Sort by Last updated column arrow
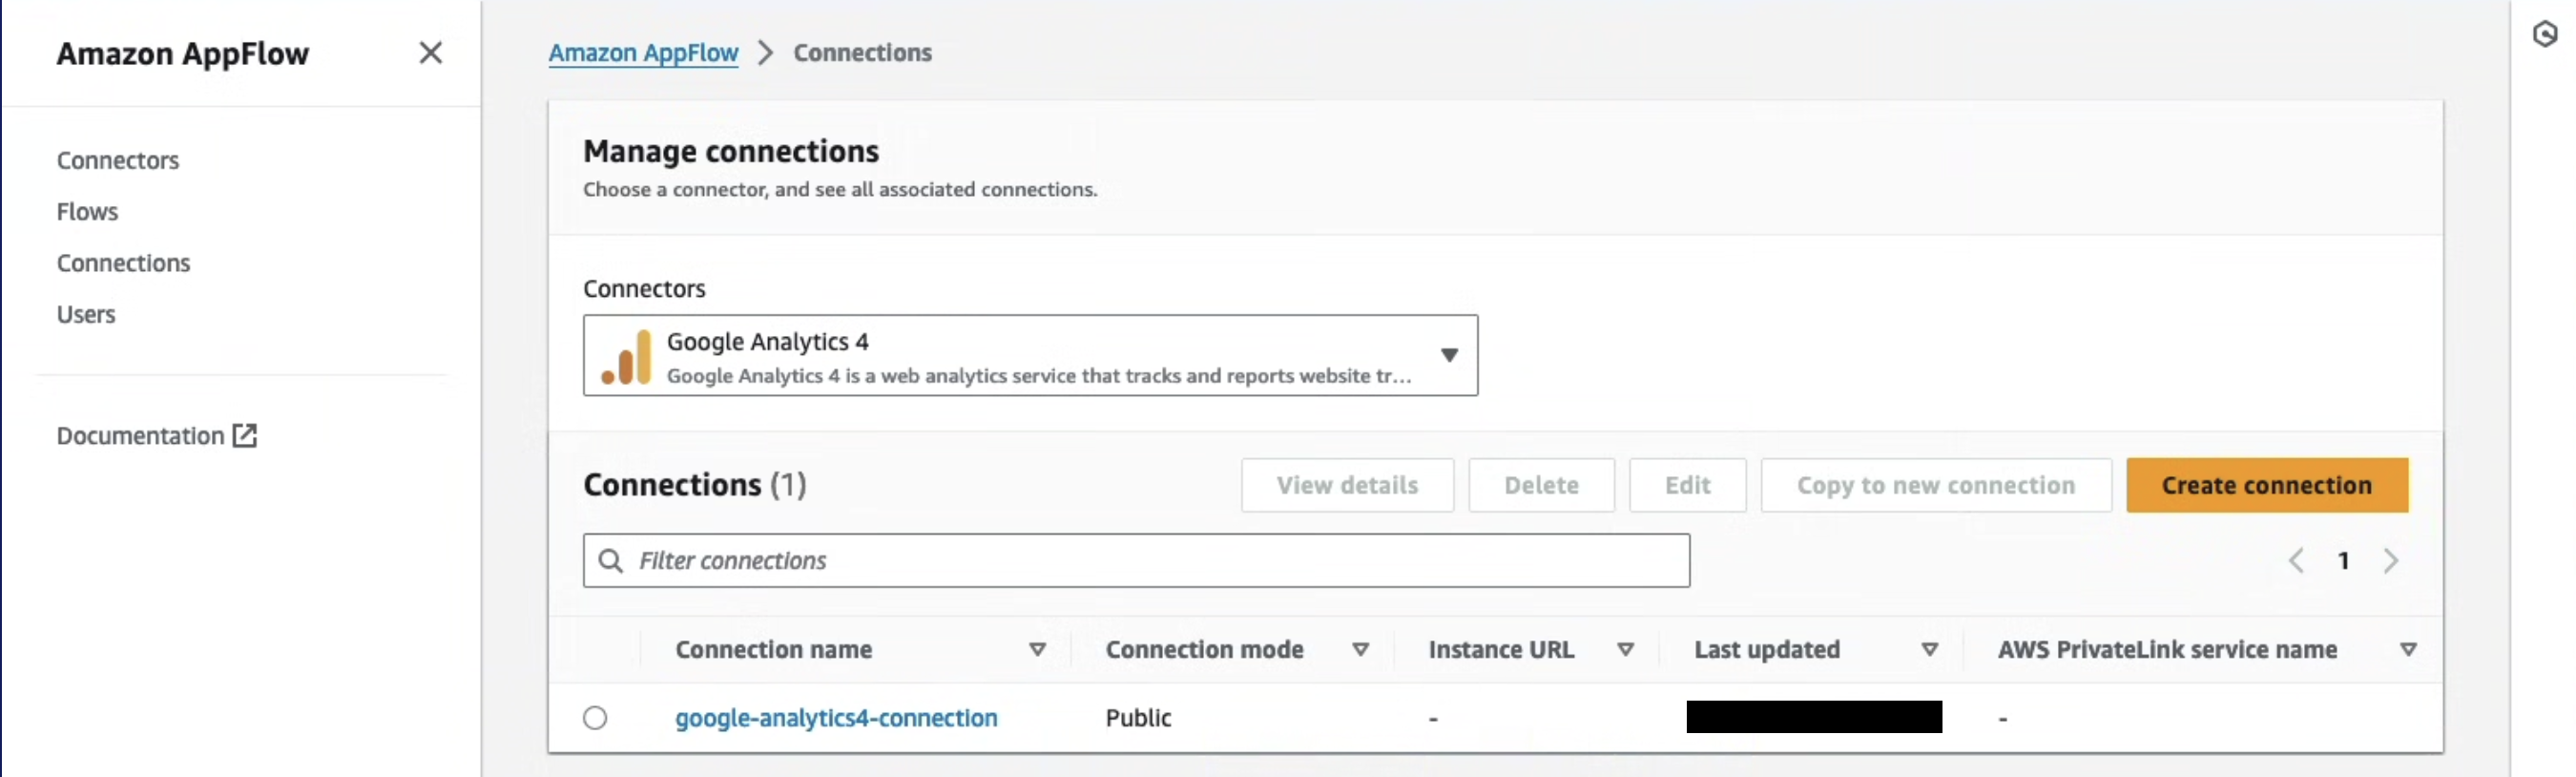This screenshot has height=777, width=2576. (1930, 650)
